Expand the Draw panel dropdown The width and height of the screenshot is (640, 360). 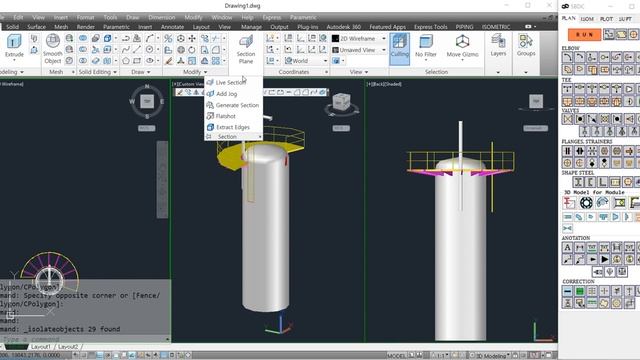coord(140,72)
